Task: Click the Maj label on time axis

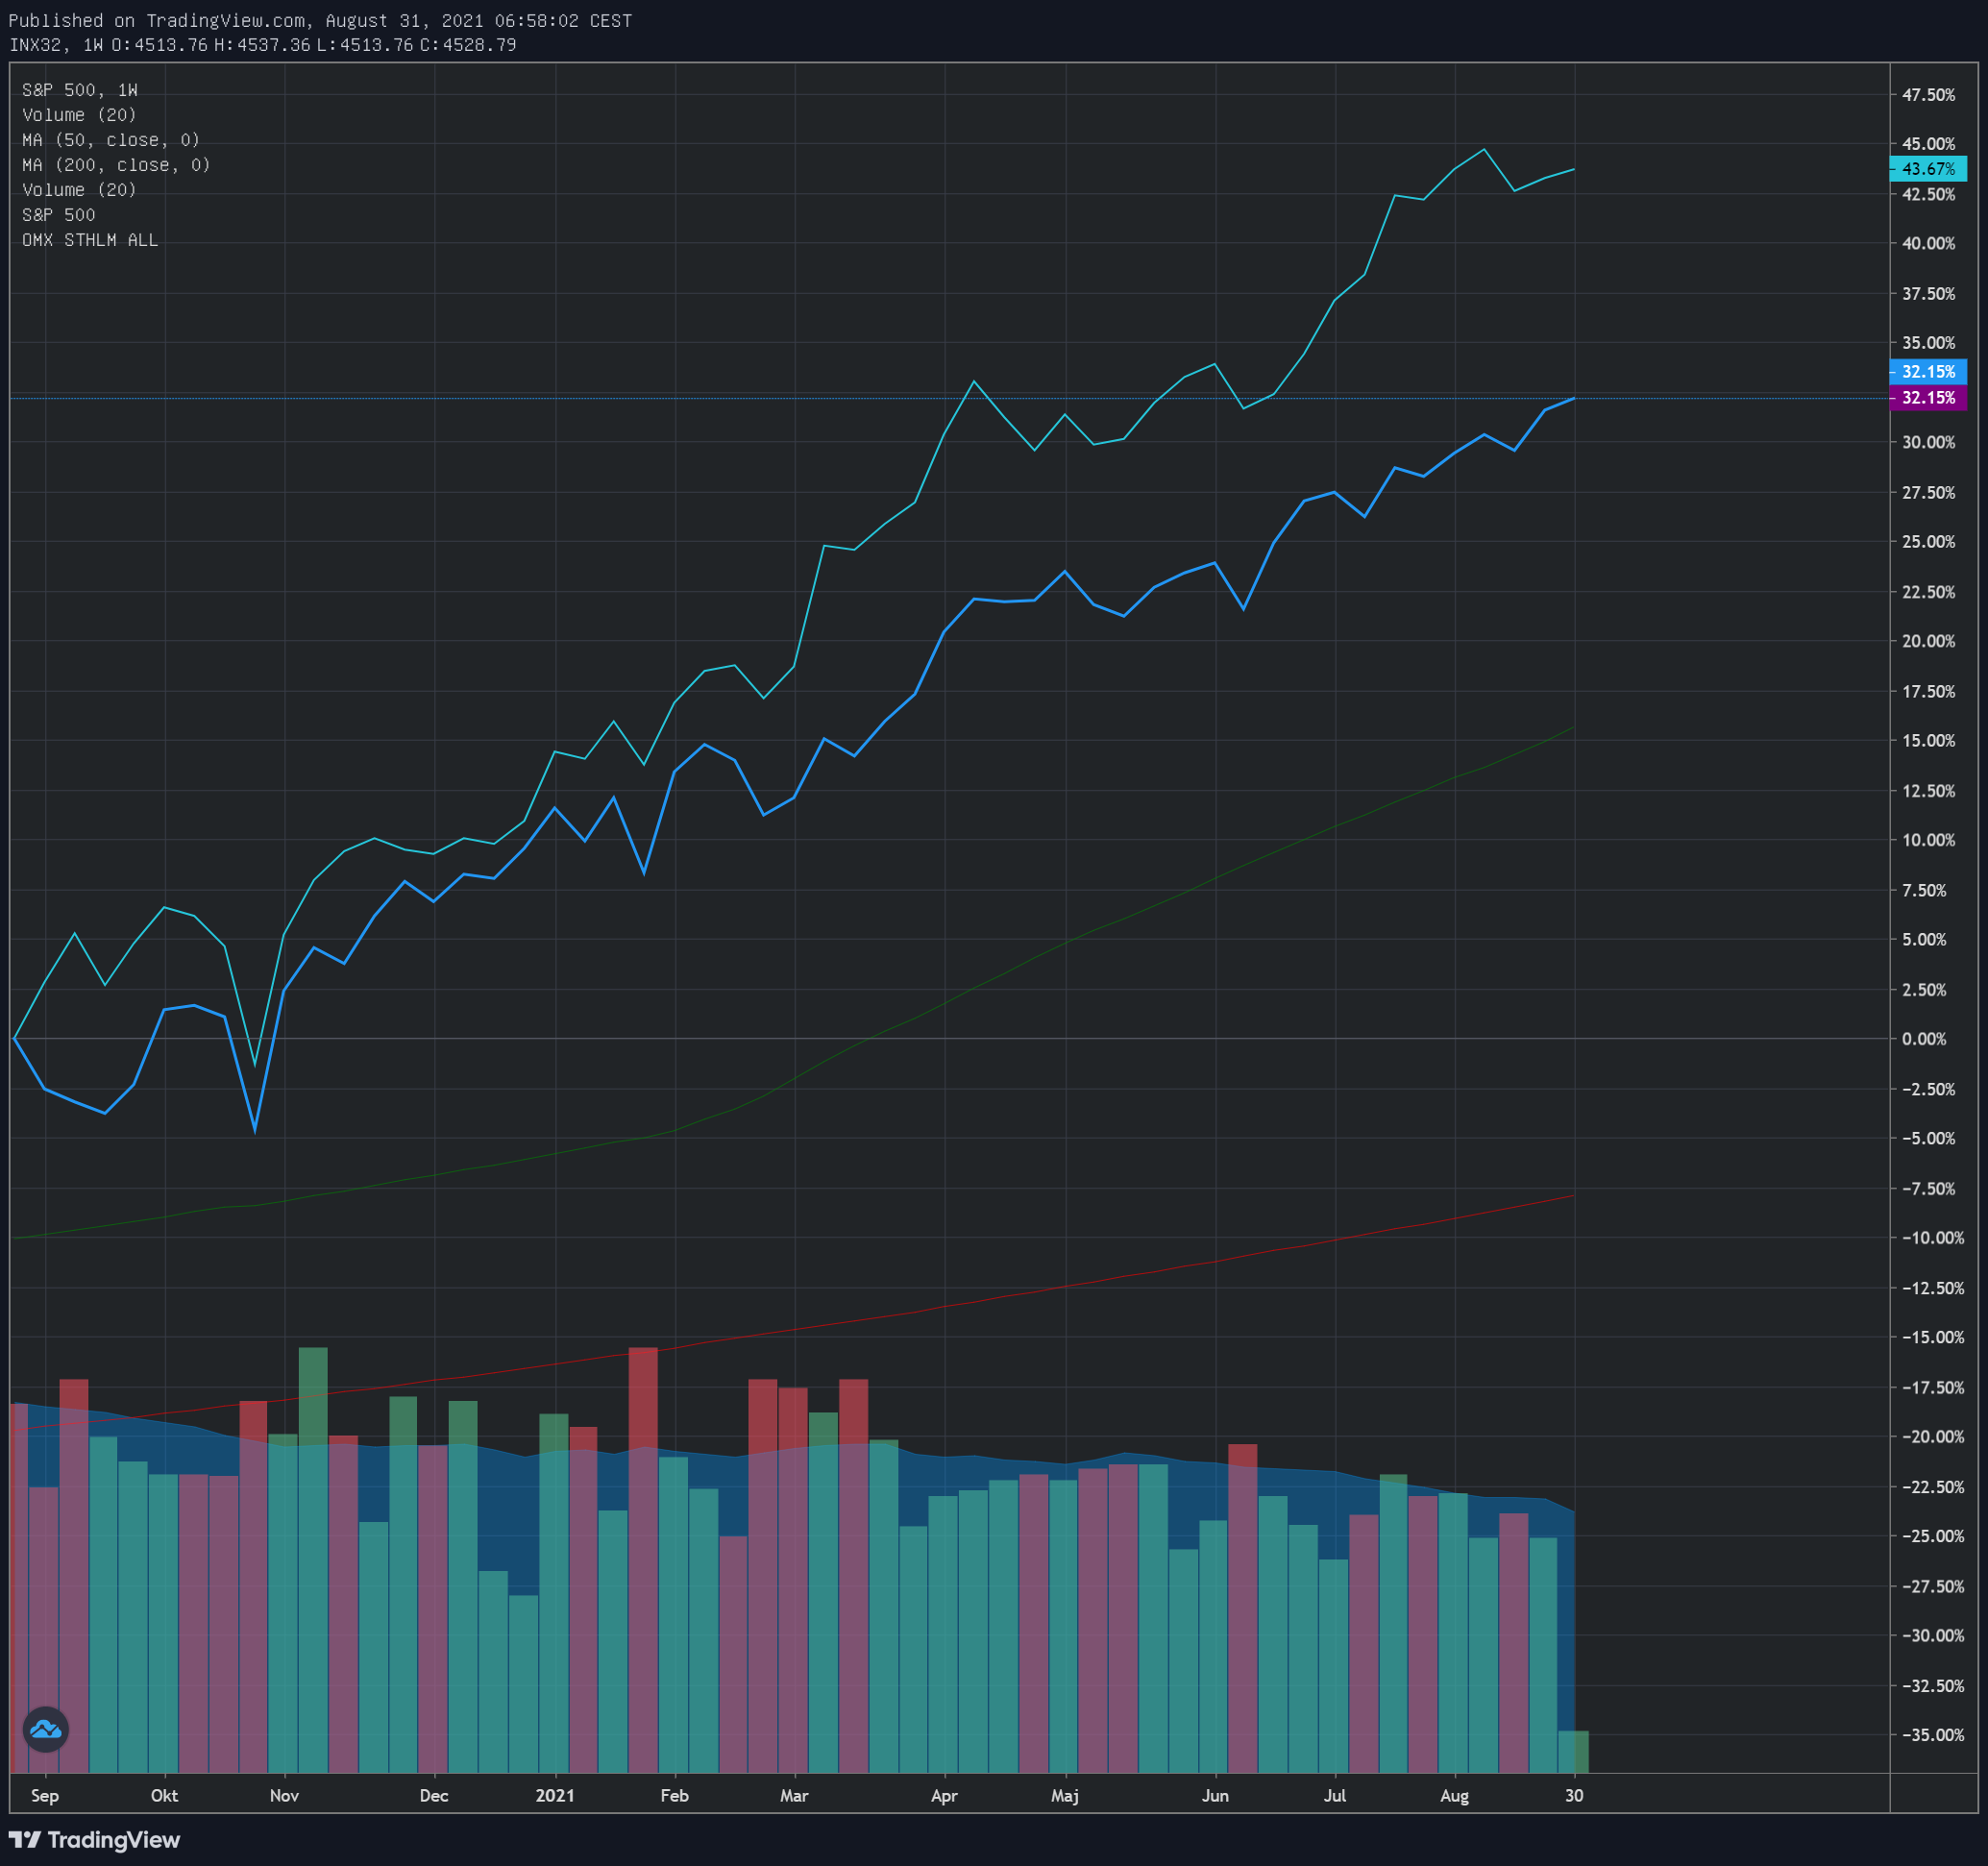Action: coord(1065,1795)
